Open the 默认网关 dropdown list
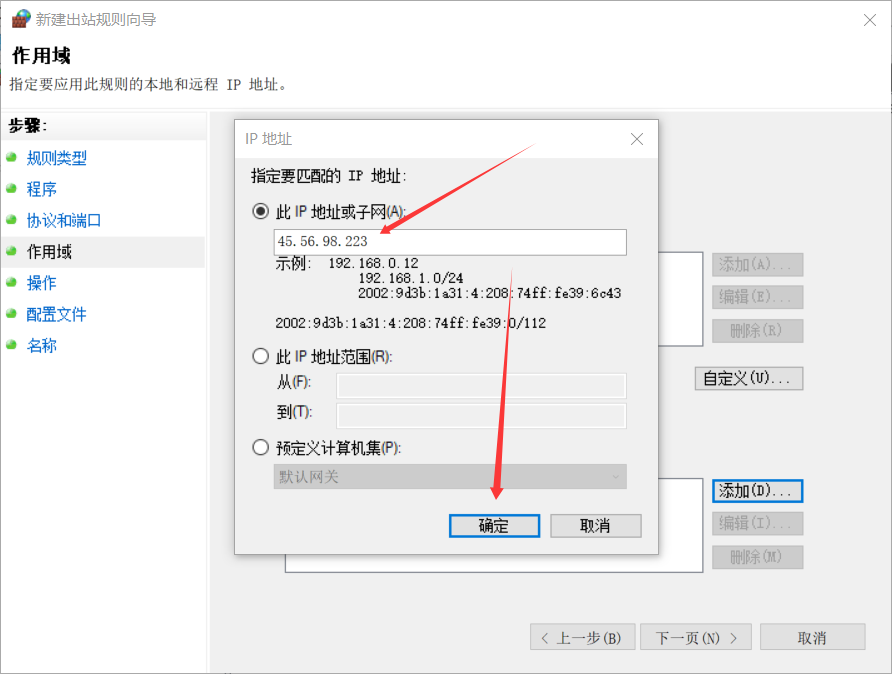The height and width of the screenshot is (674, 892). click(x=449, y=476)
